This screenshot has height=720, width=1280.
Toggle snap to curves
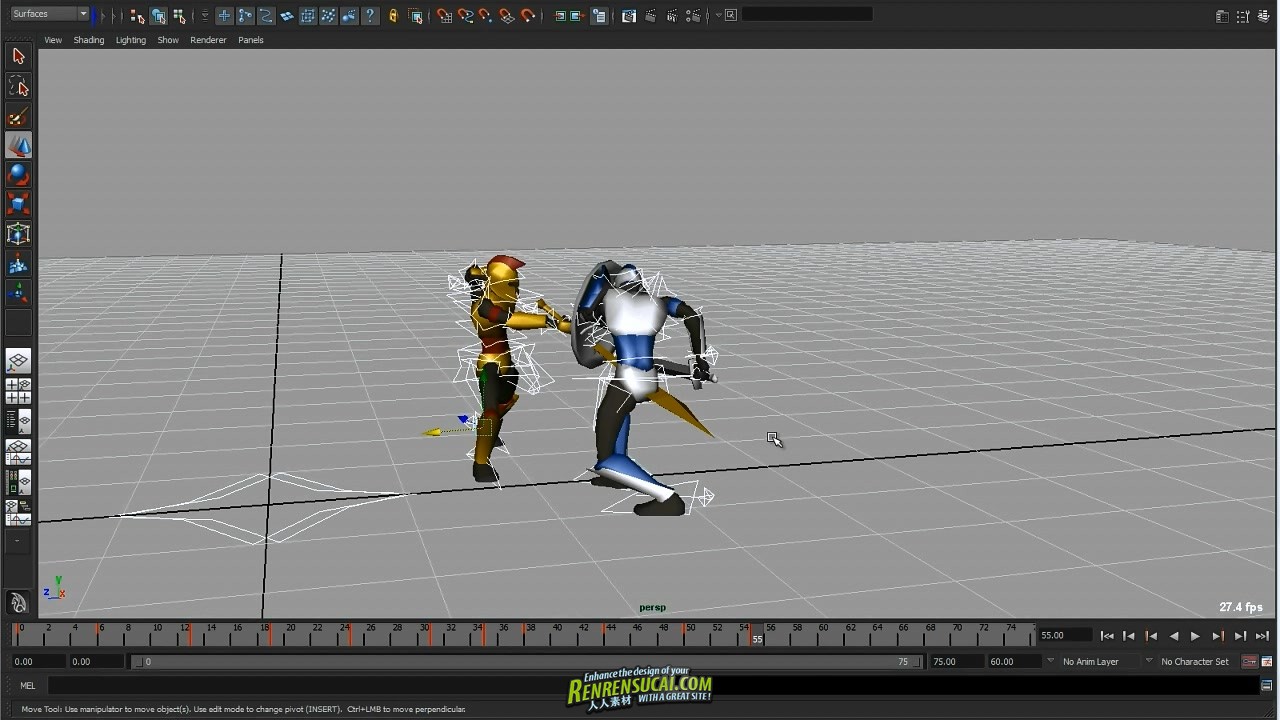[x=465, y=16]
